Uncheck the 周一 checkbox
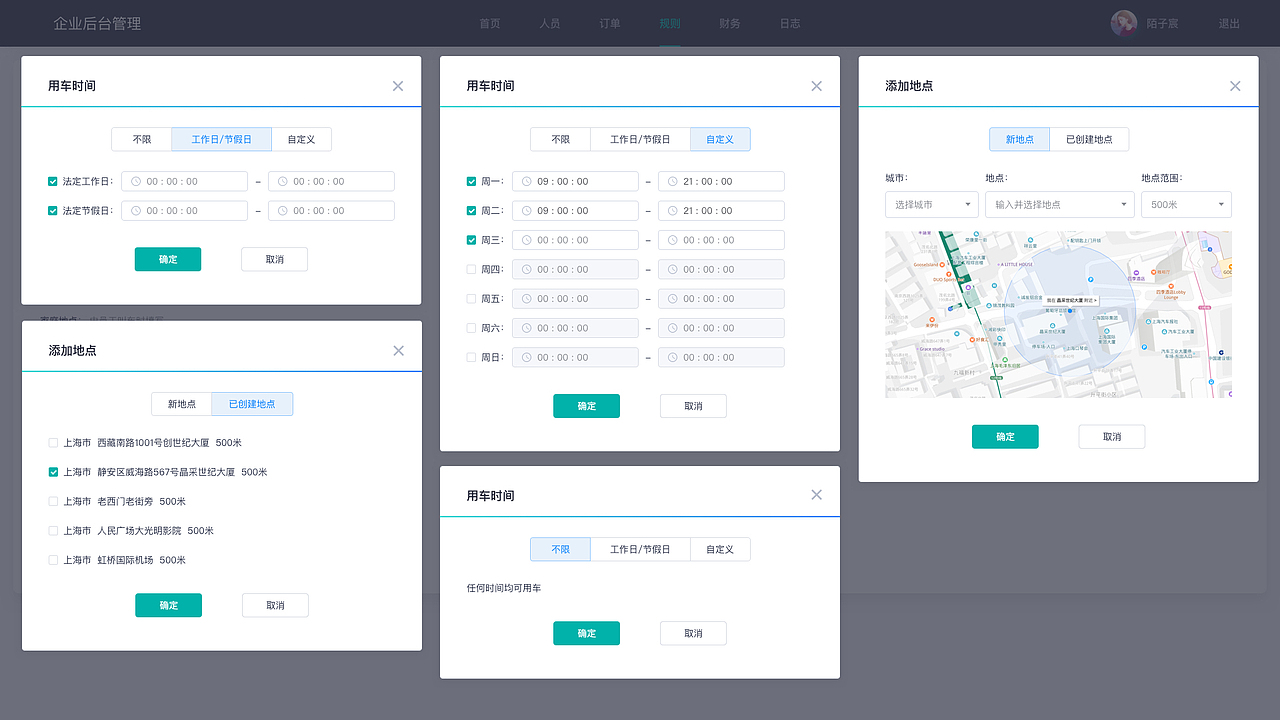Viewport: 1280px width, 720px height. [x=471, y=182]
